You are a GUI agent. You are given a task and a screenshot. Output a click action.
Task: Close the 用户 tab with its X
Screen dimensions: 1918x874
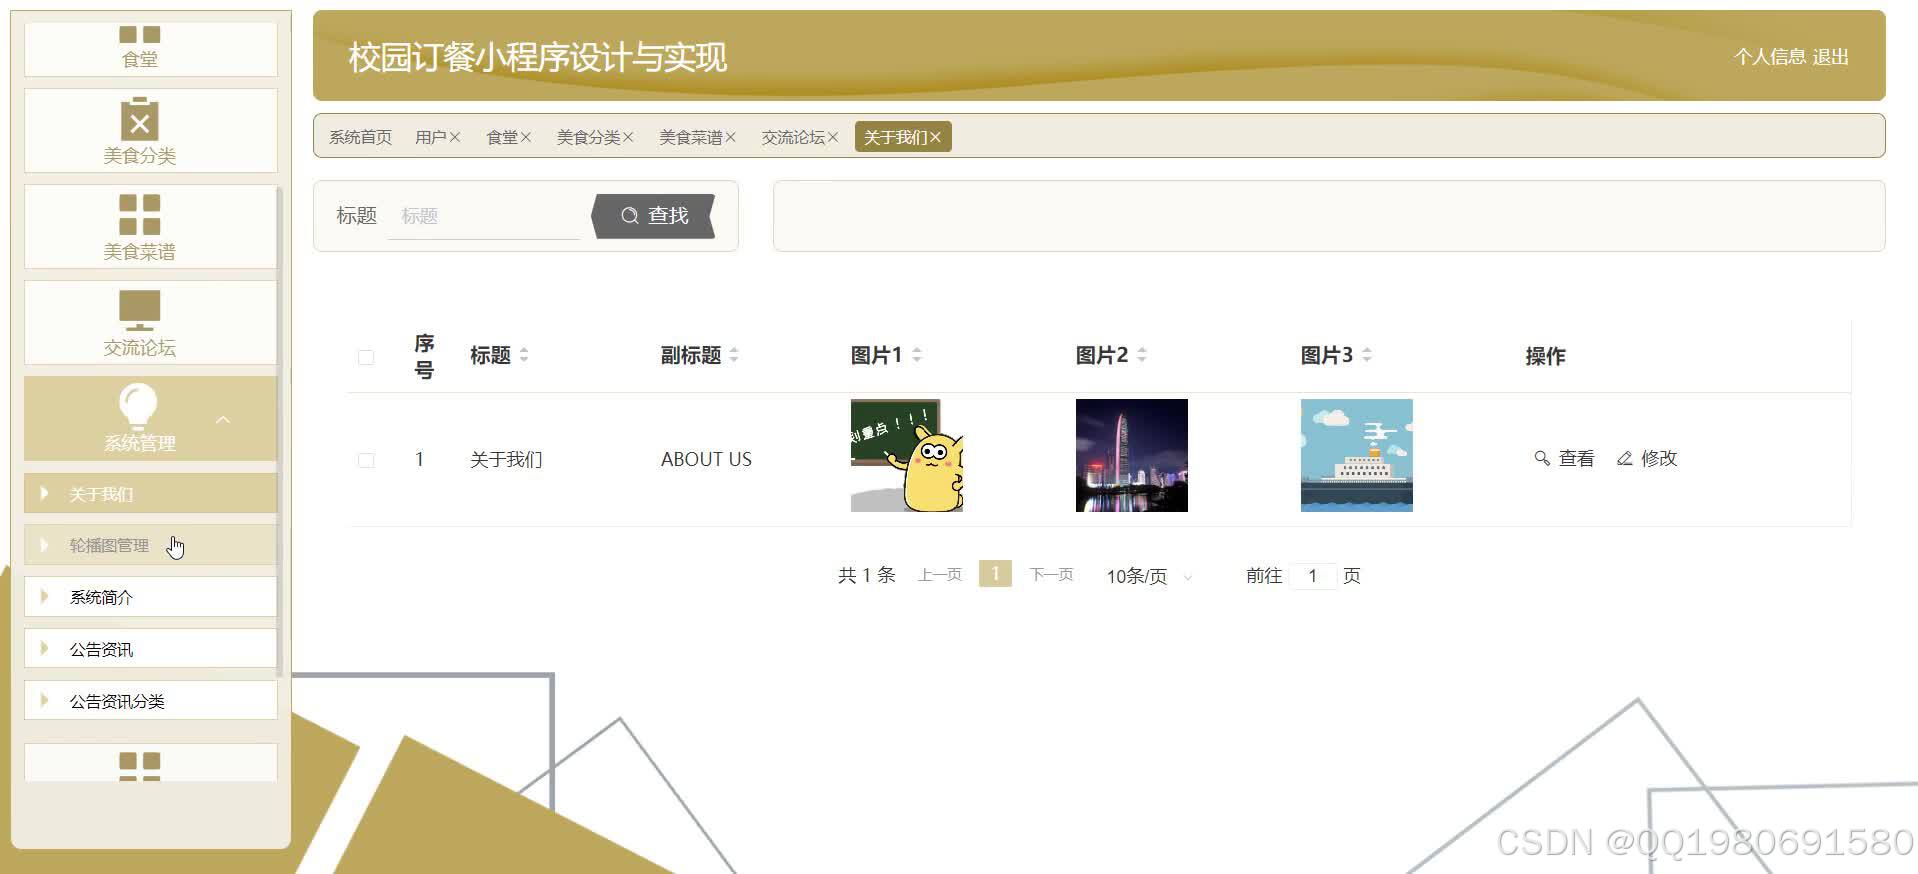coord(455,138)
